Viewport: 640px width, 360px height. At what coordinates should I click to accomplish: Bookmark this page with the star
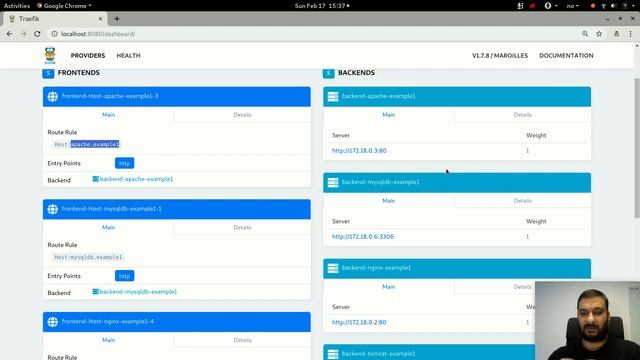(x=599, y=34)
